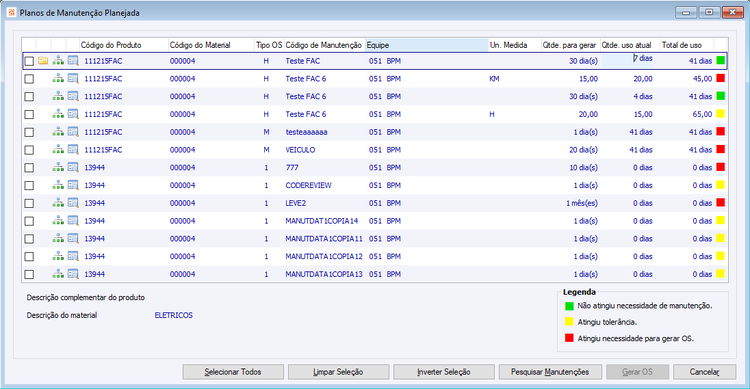Click the hierarchy tree icon in the MANUTDATA1COPIA11 row
Screen dimensions: 750x389
[58, 238]
